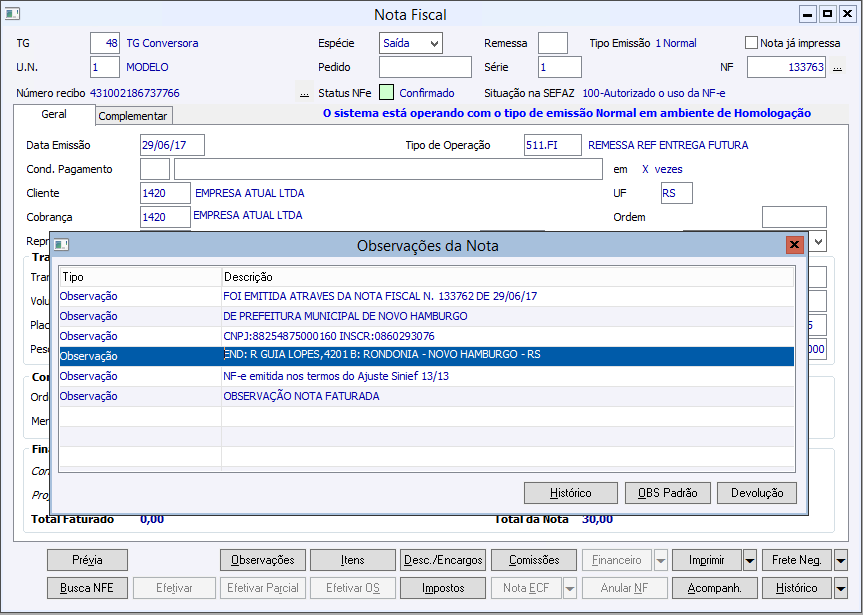863x615 pixels.
Task: Click the Busca NFE button
Action: click(88, 588)
